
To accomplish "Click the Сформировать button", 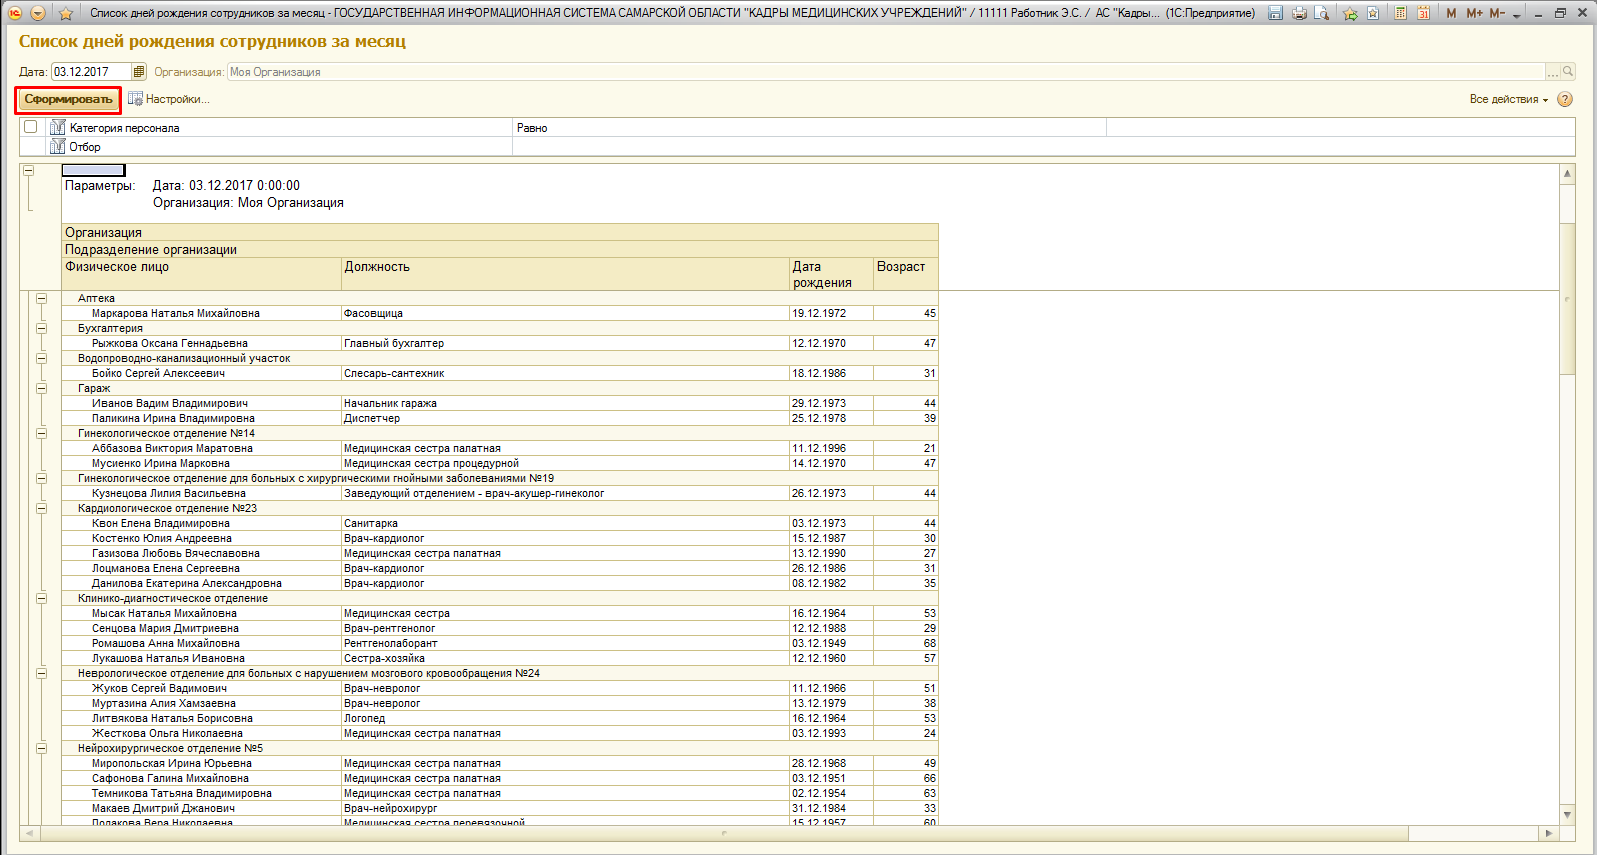I will point(68,99).
